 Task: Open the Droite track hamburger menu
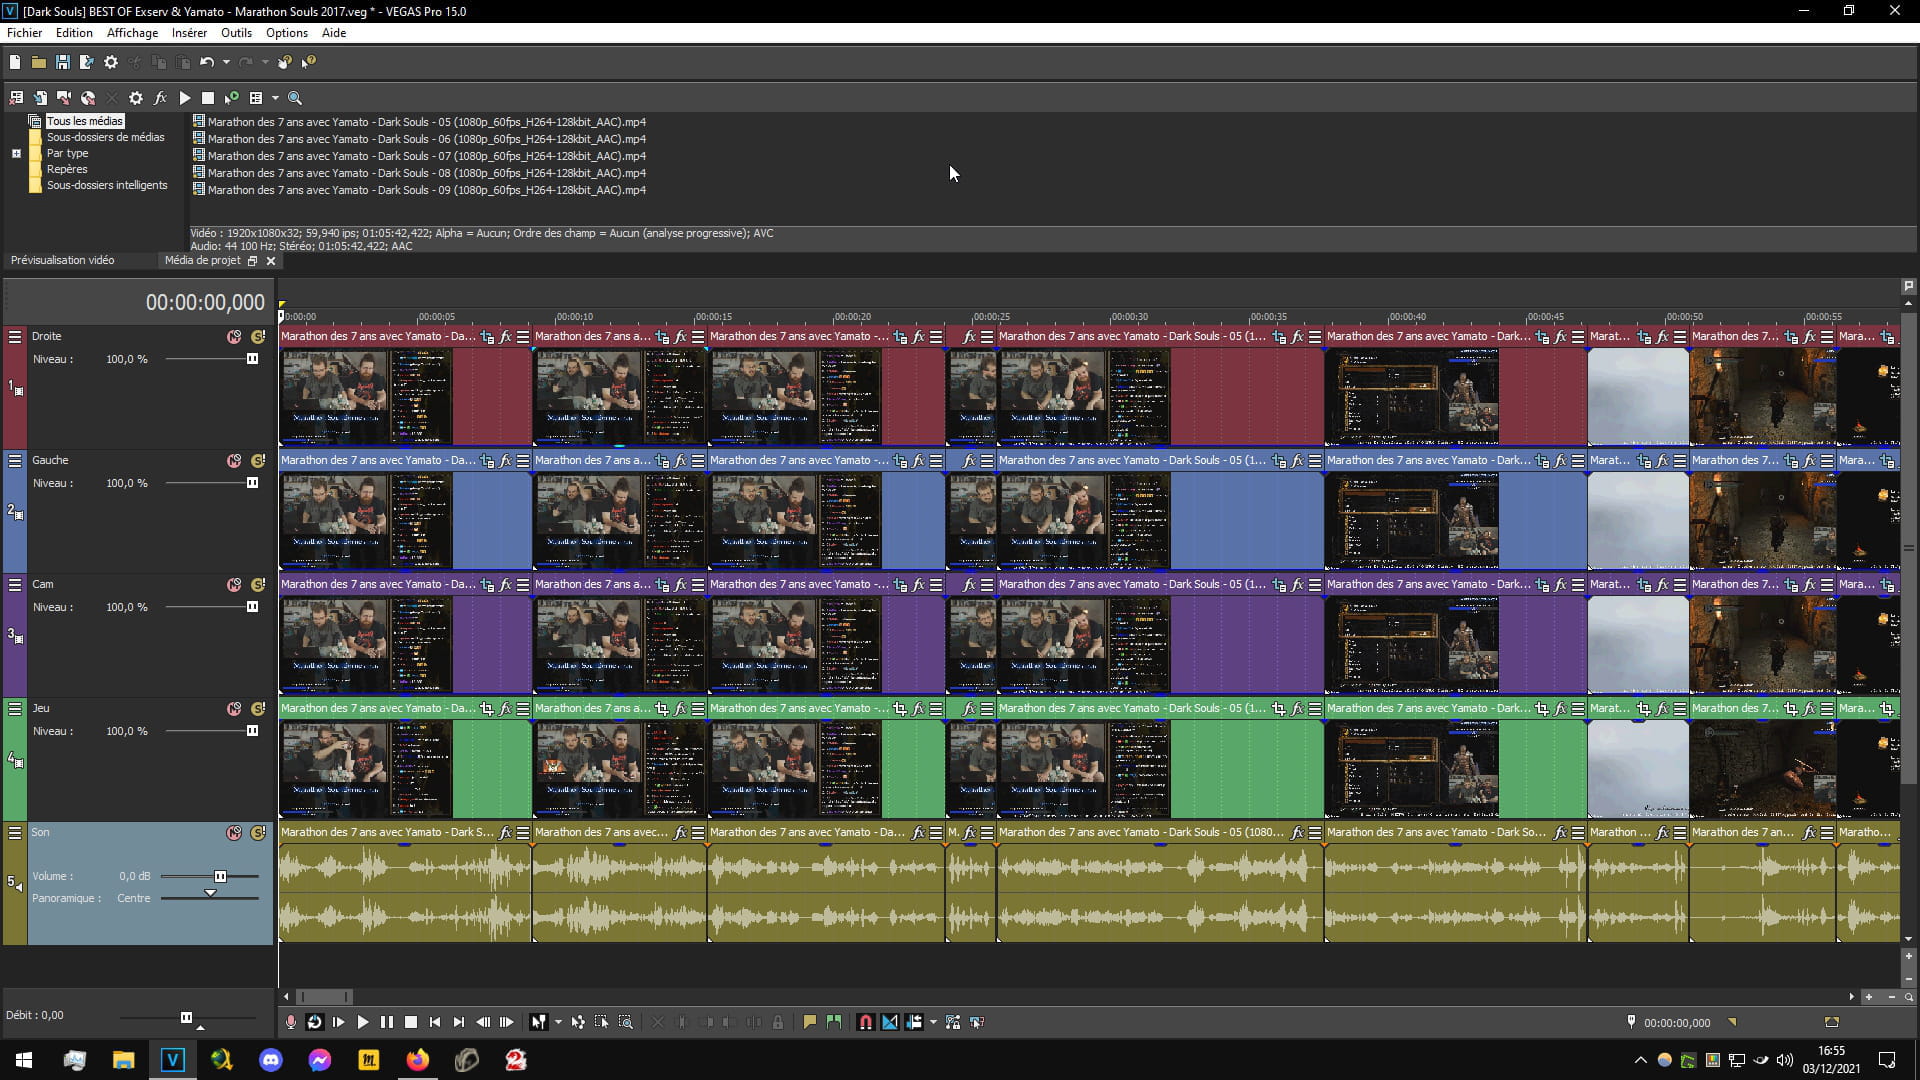15,337
